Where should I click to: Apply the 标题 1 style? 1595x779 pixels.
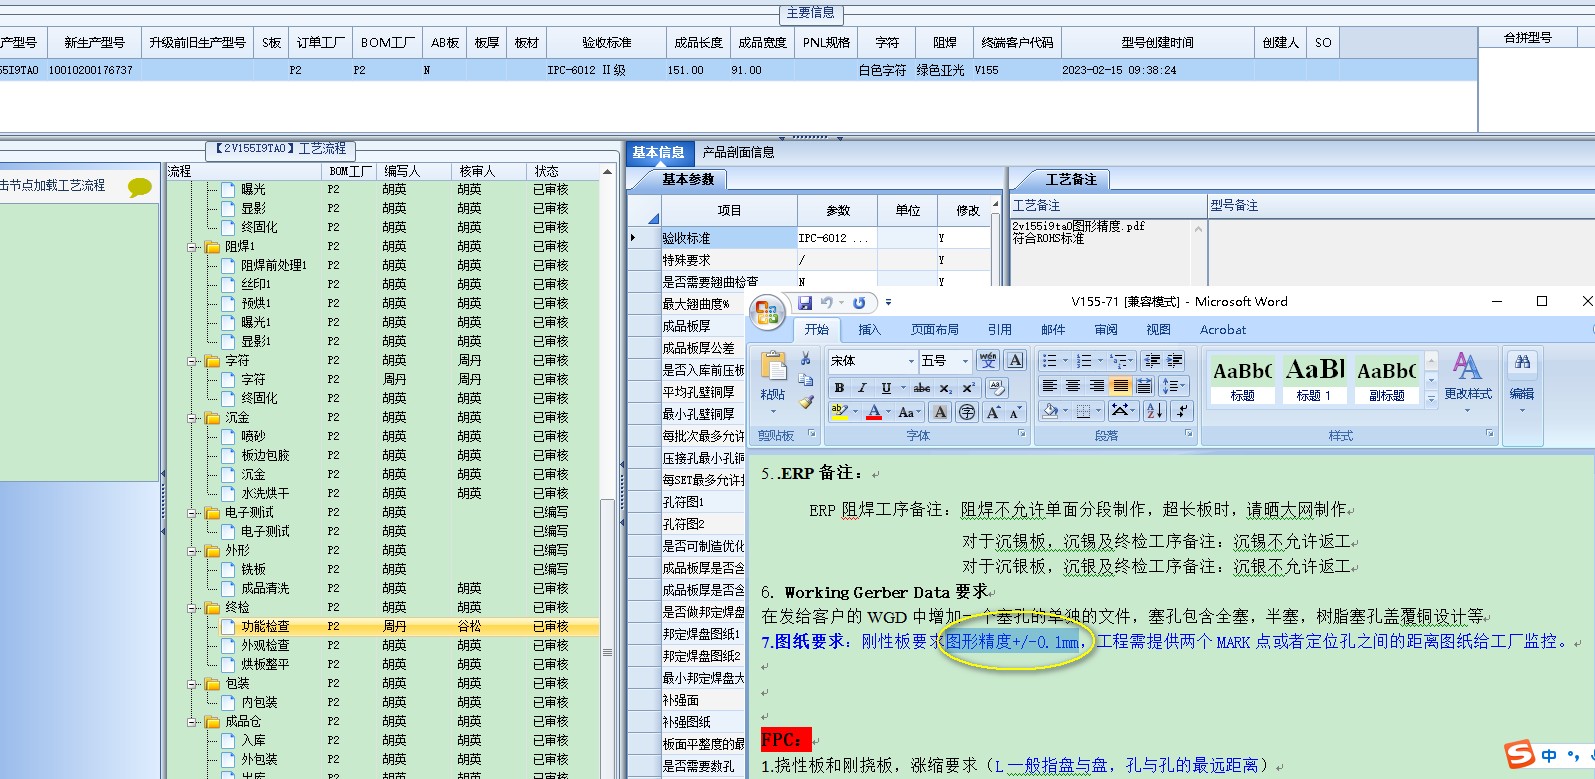coord(1313,379)
